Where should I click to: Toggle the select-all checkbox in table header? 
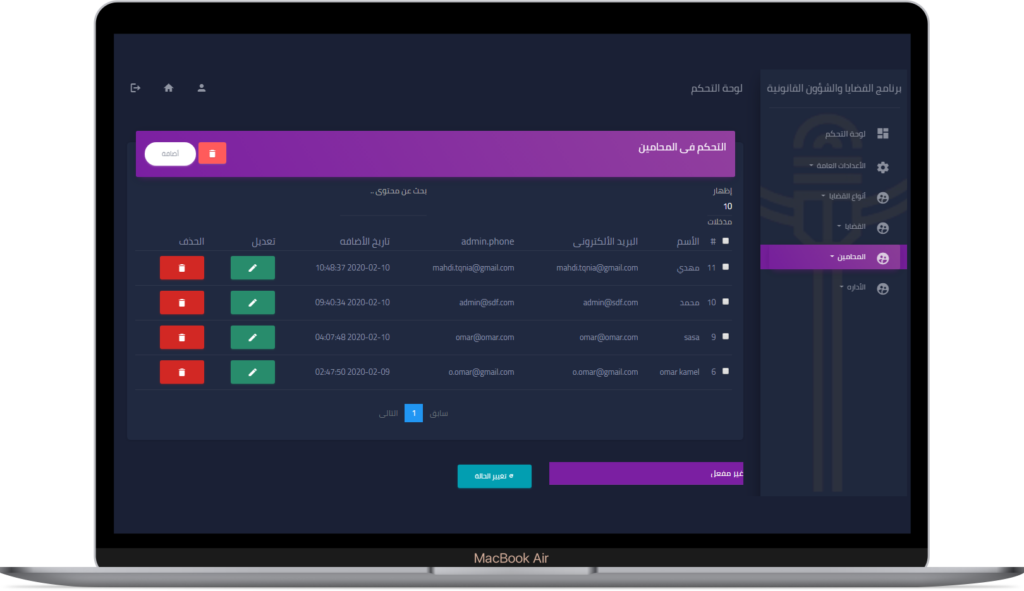[725, 241]
